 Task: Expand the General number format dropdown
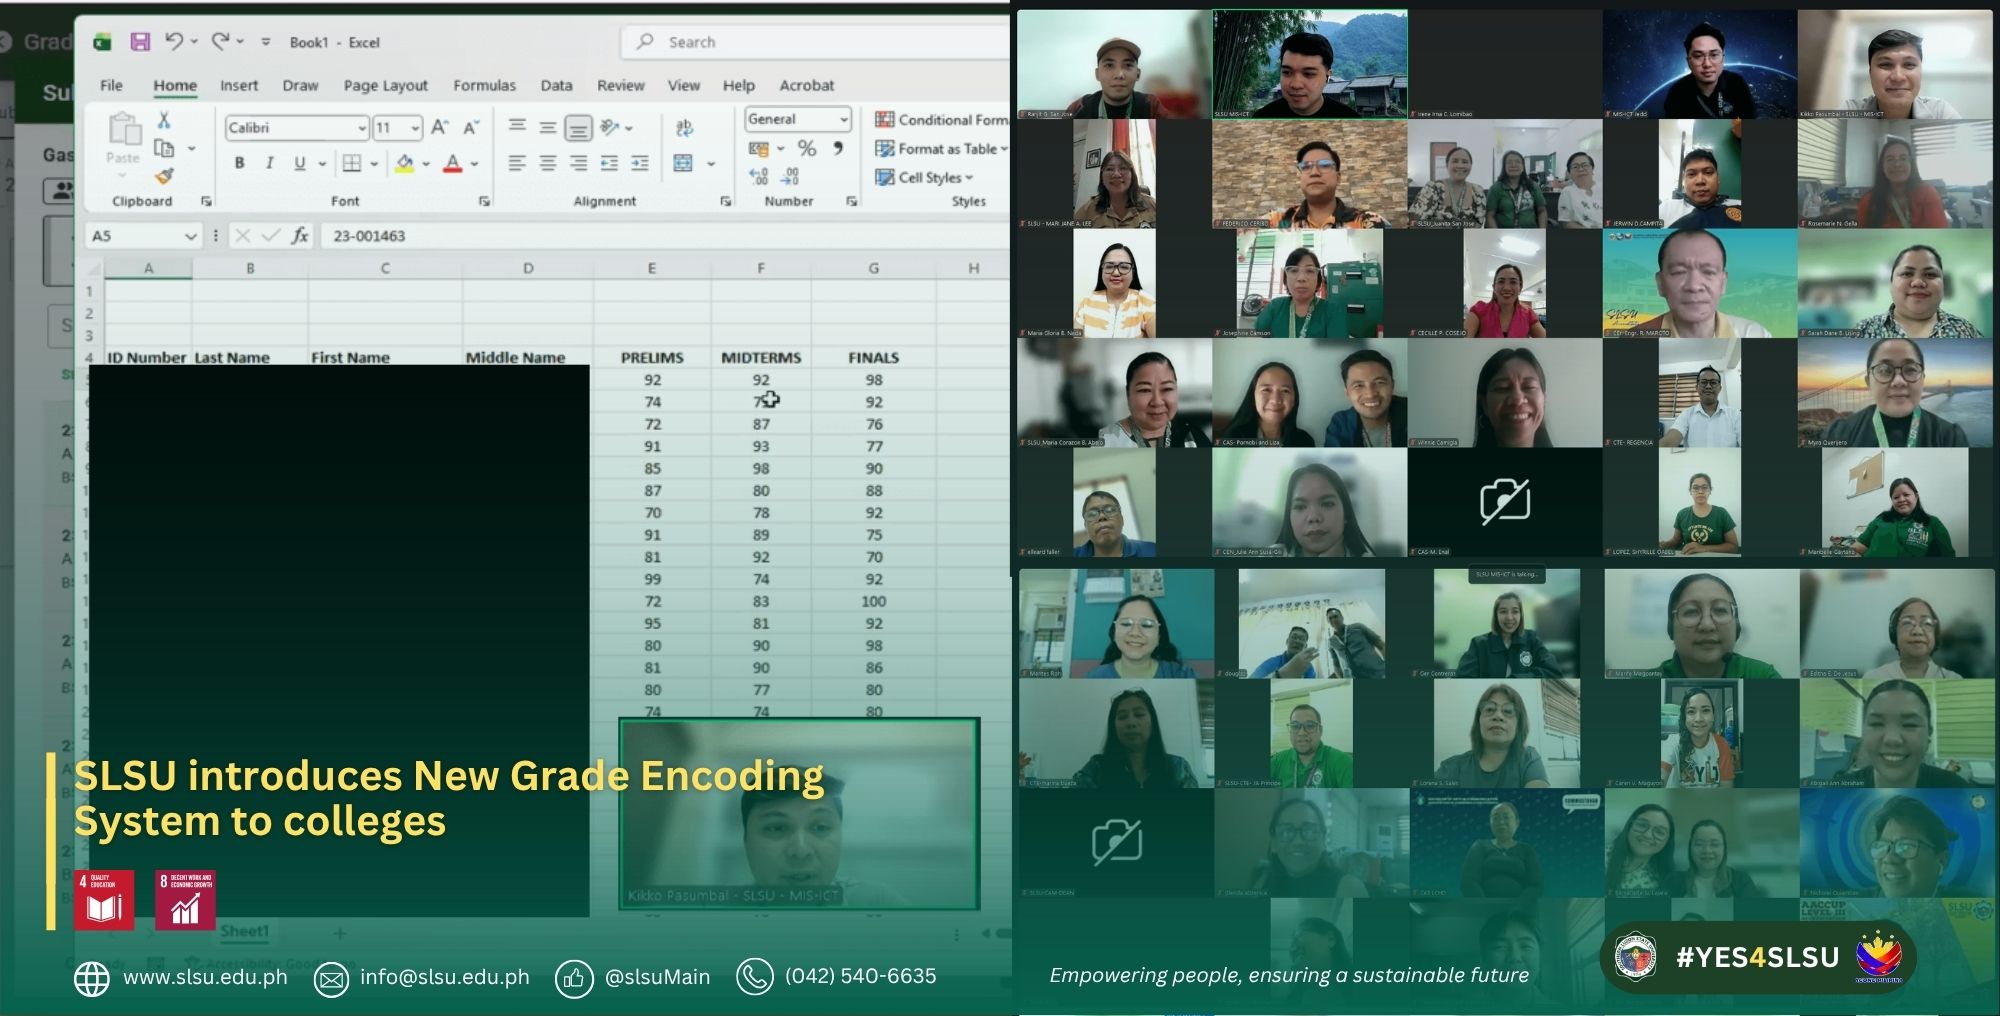(x=843, y=119)
